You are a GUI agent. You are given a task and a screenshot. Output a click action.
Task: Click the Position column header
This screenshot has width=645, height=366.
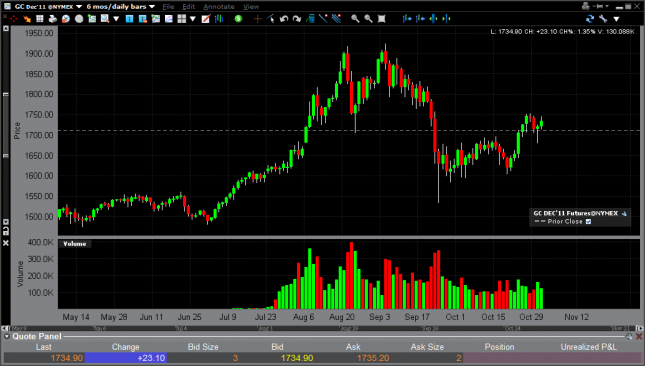[499, 347]
